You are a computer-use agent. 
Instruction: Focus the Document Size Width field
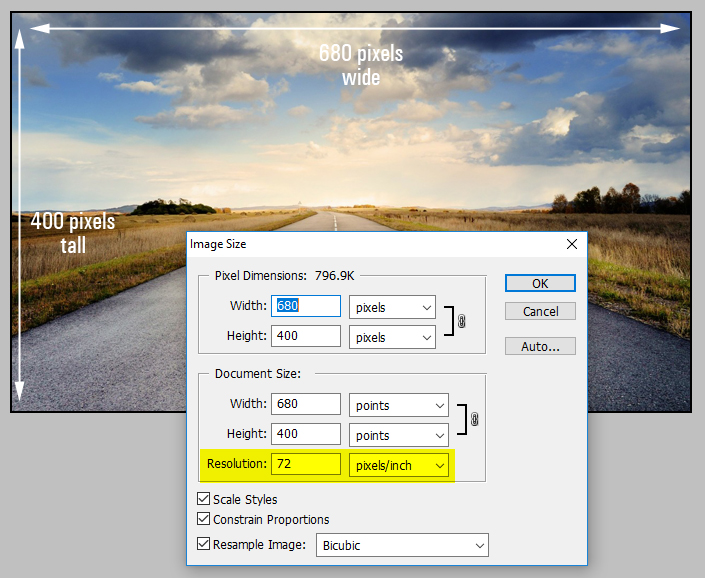click(306, 404)
